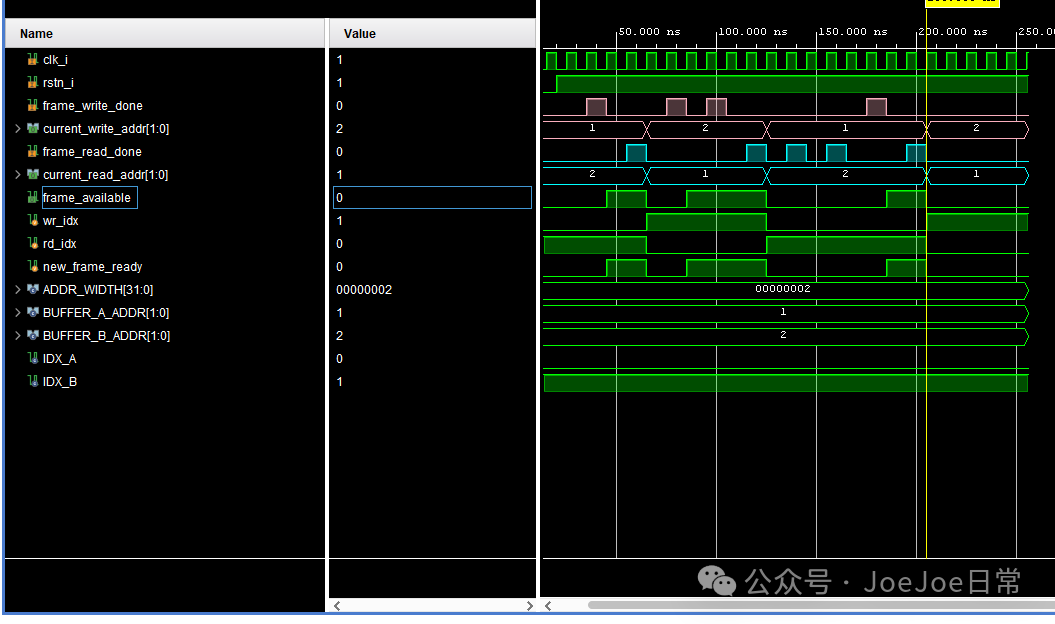Click the 100.000 ns ruler mark
Image resolution: width=1055 pixels, height=624 pixels.
(x=752, y=32)
